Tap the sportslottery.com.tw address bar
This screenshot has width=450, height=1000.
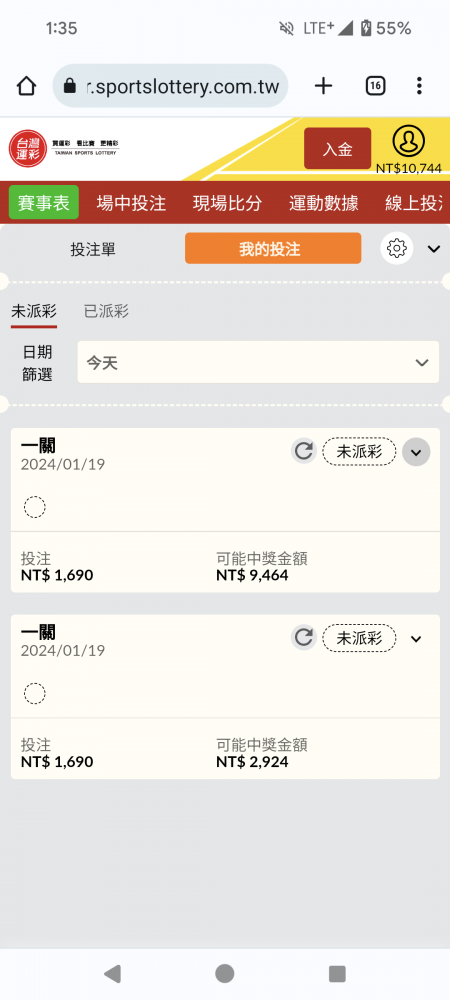(170, 85)
